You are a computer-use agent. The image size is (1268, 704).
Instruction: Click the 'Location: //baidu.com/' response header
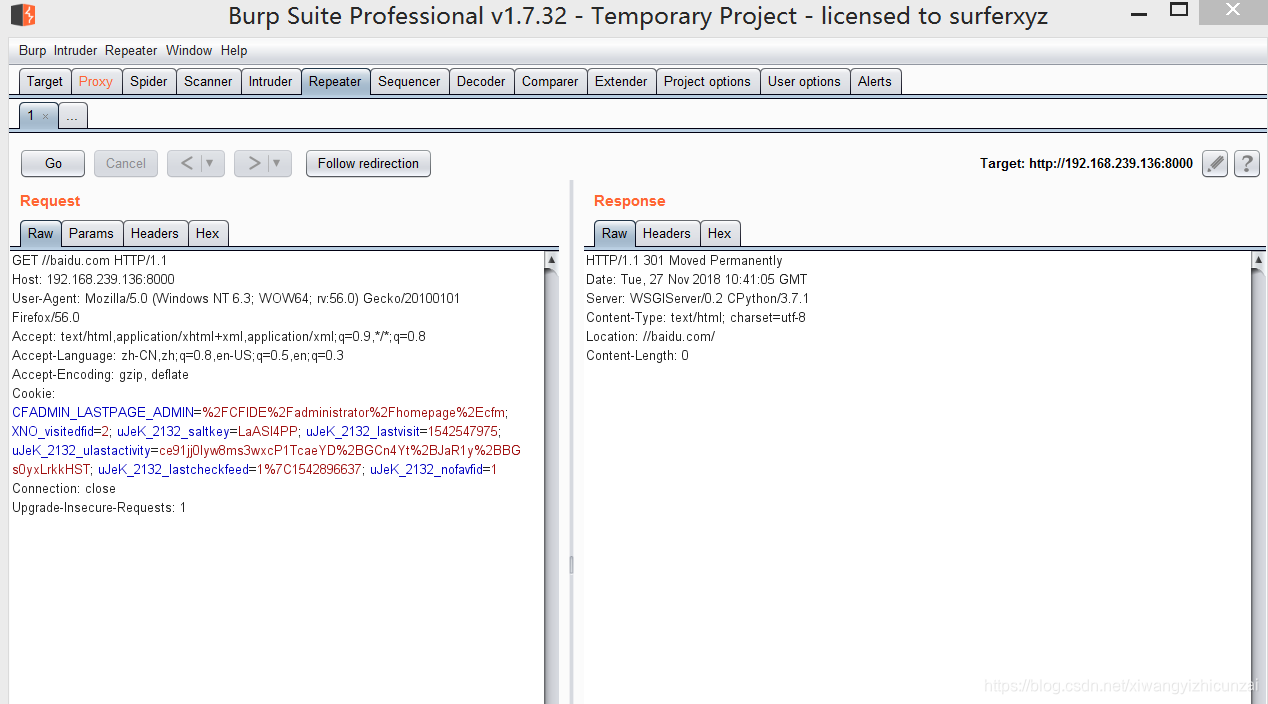point(650,336)
